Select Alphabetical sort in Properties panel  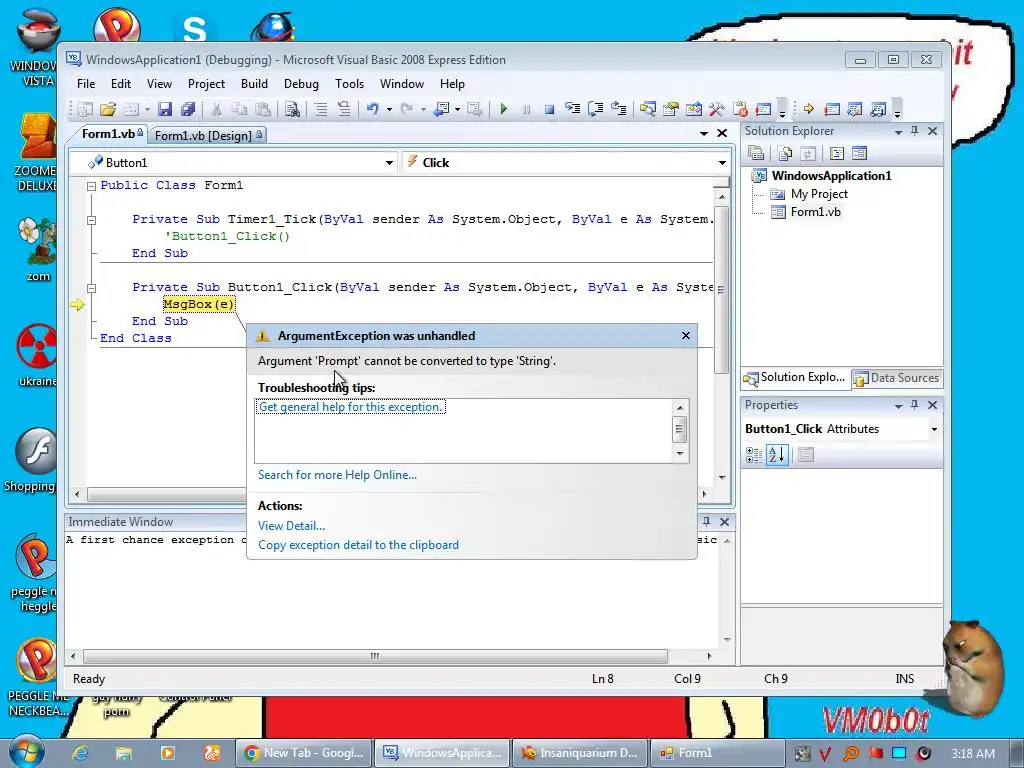[777, 455]
